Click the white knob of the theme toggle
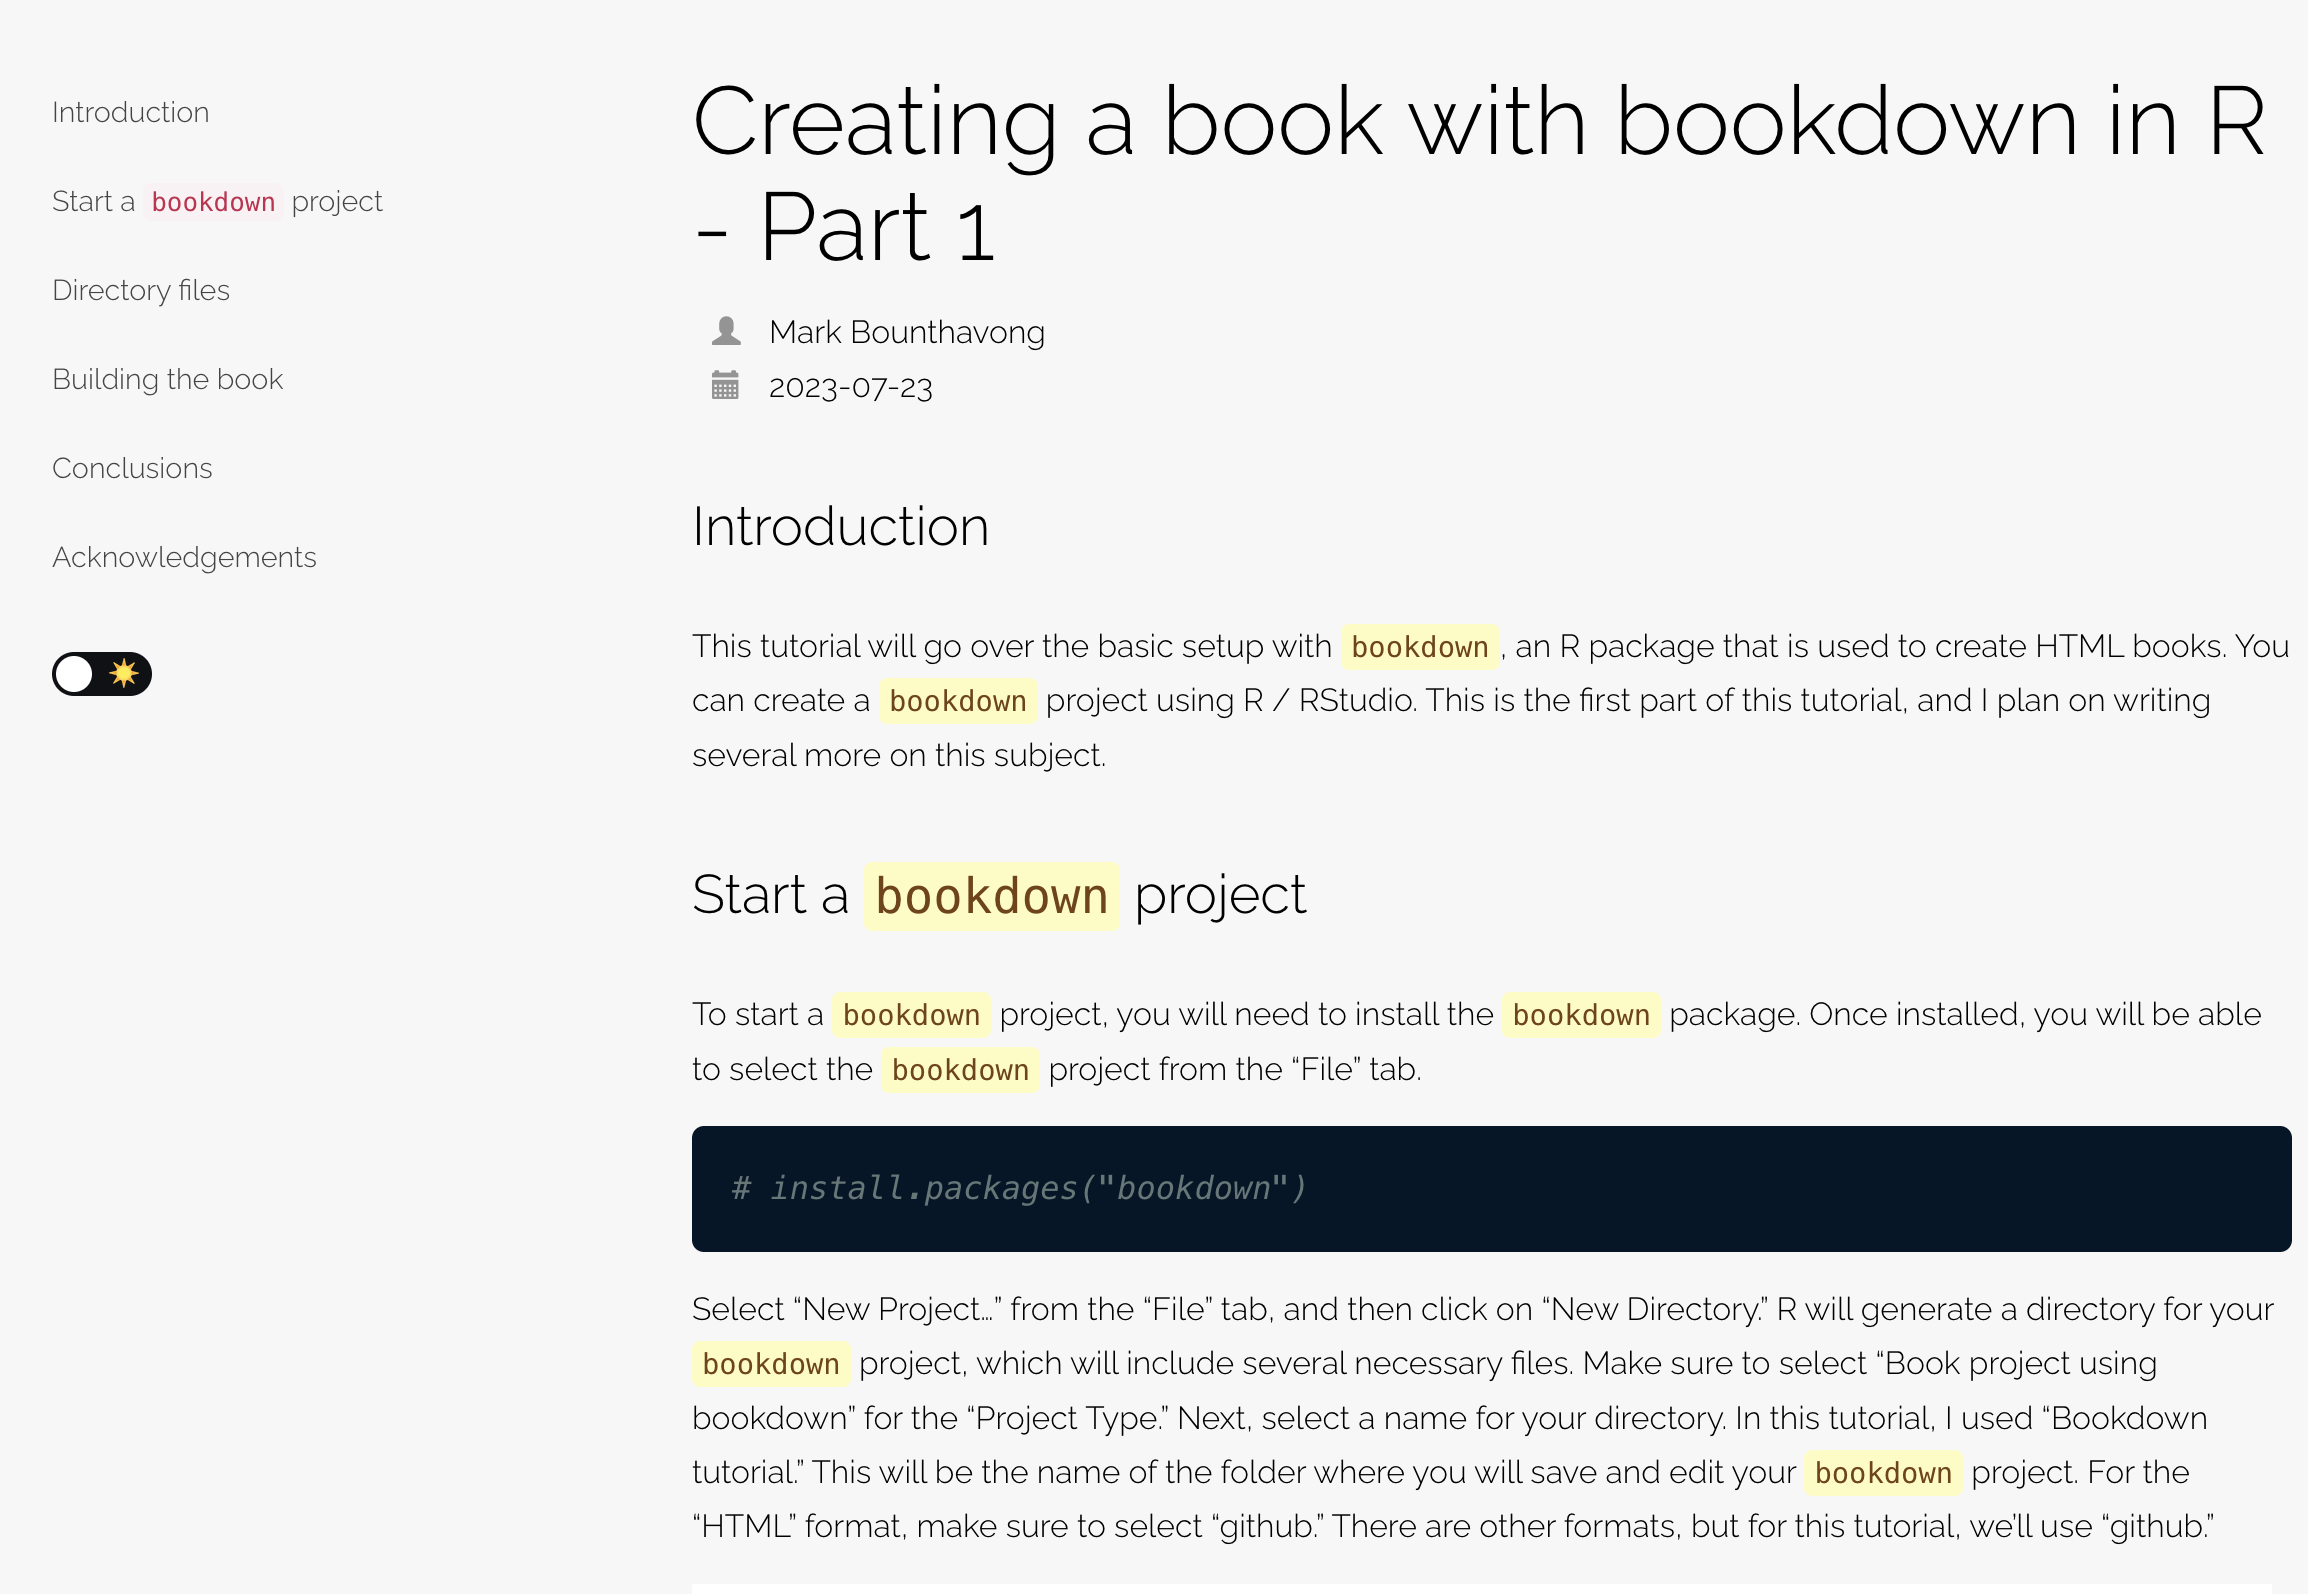Viewport: 2308px width, 1594px height. pos(73,674)
